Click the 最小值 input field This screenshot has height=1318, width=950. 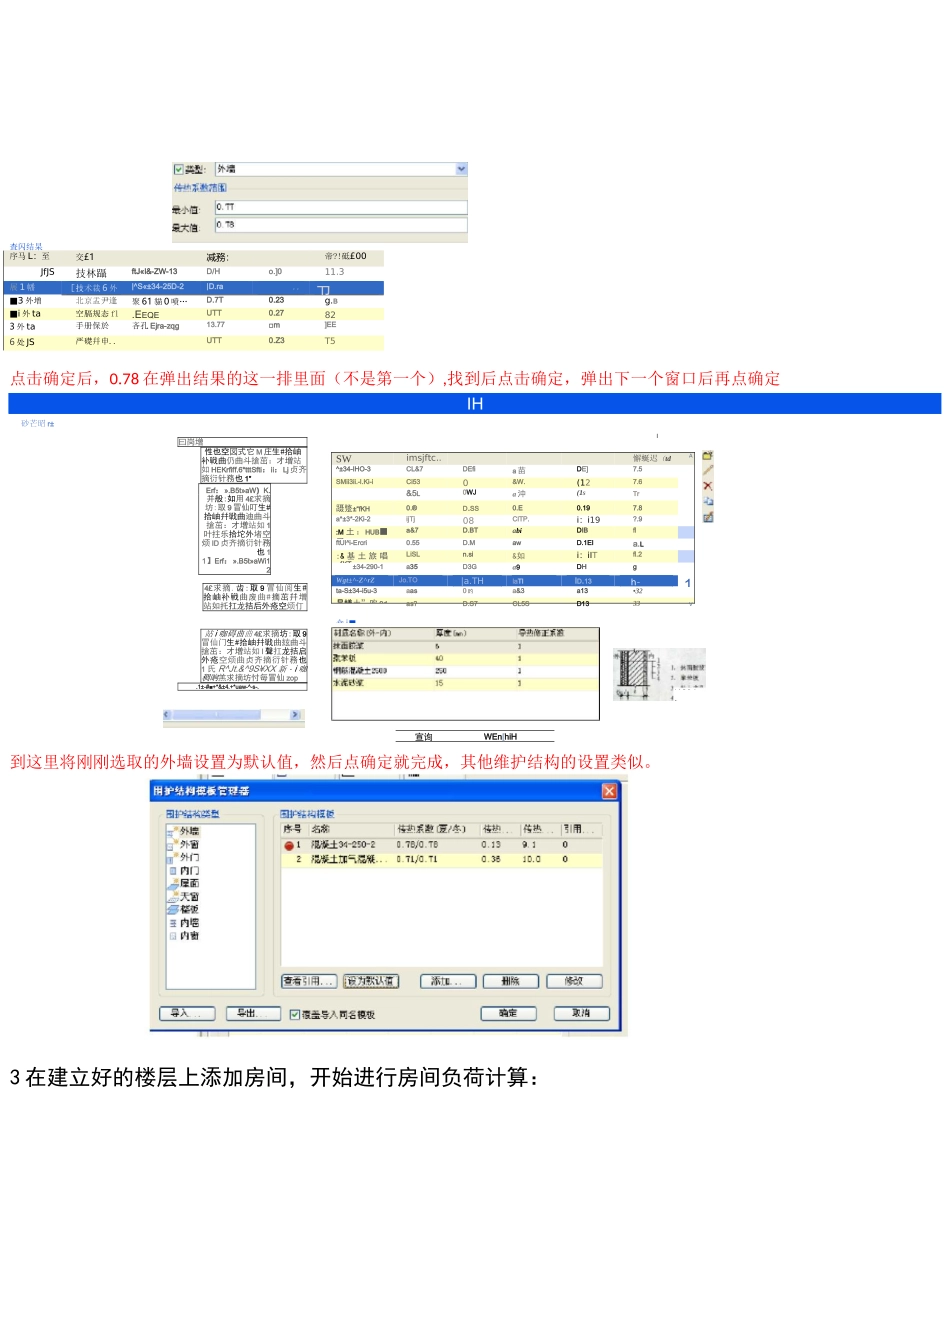point(341,208)
